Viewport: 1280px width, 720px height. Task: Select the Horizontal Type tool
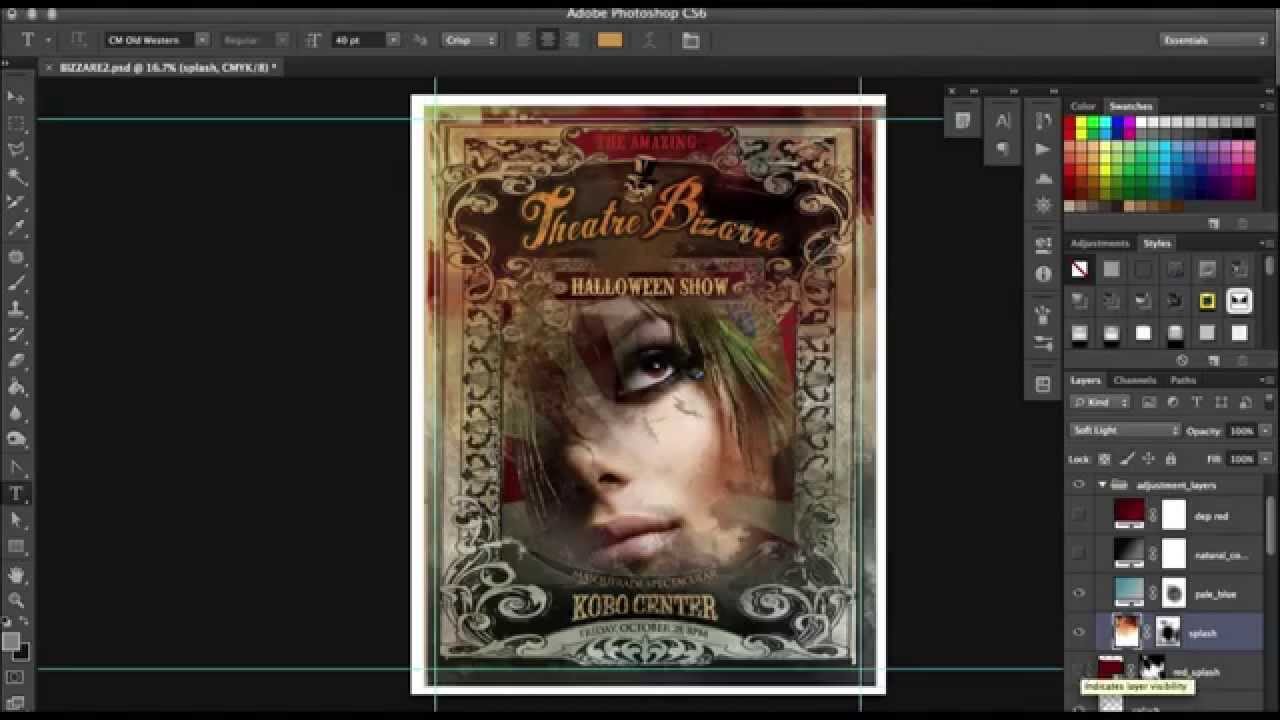(x=16, y=494)
